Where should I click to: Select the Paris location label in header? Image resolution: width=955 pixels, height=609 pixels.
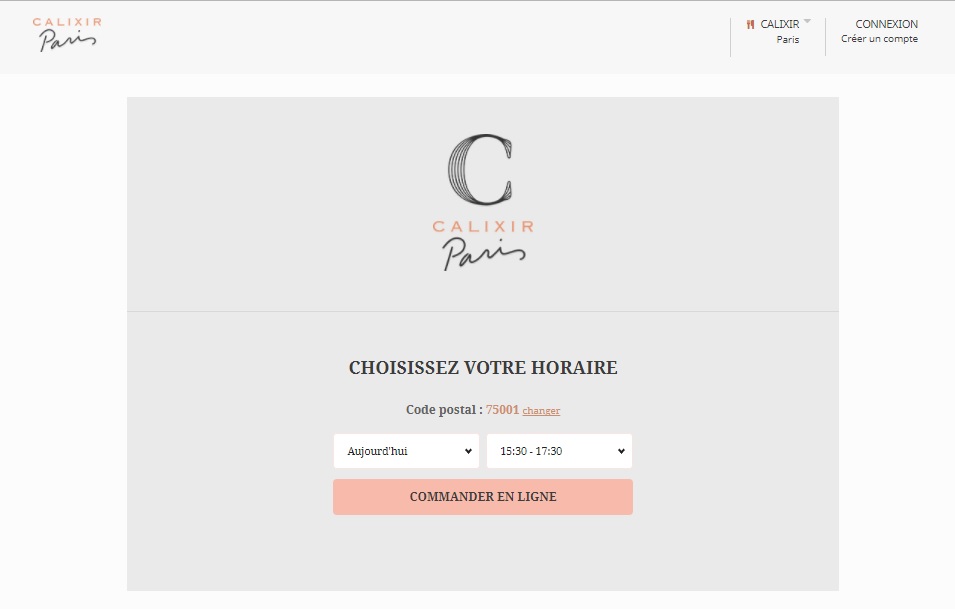[788, 40]
